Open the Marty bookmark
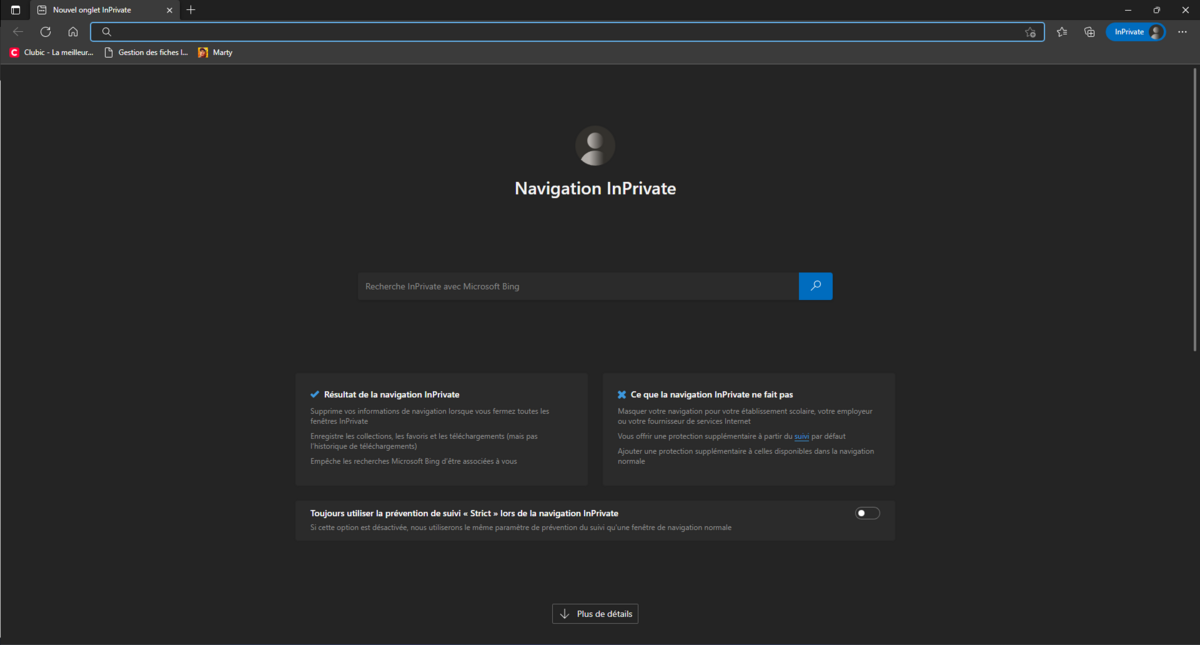The image size is (1200, 645). (x=215, y=52)
